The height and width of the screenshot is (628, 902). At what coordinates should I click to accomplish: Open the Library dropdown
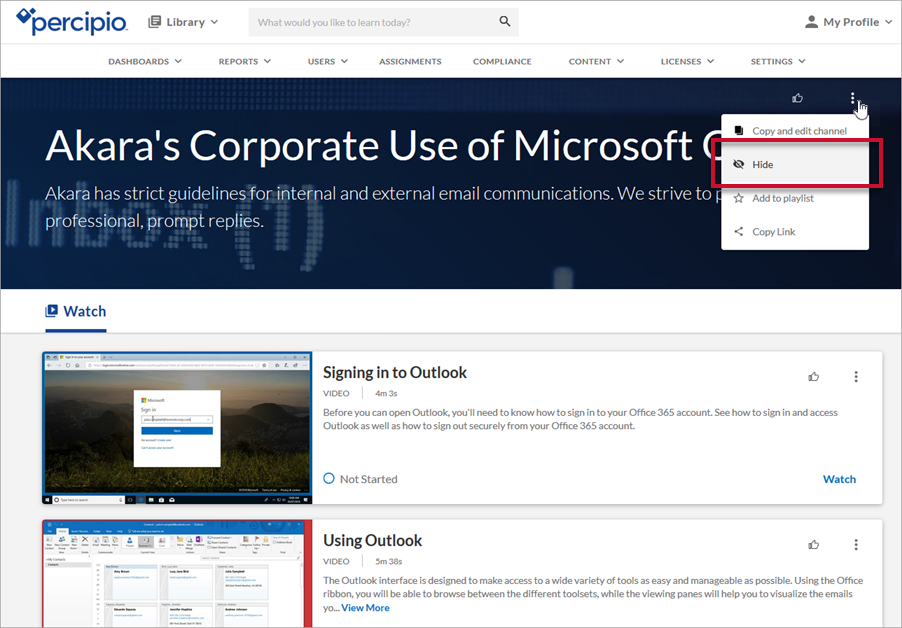(x=183, y=22)
